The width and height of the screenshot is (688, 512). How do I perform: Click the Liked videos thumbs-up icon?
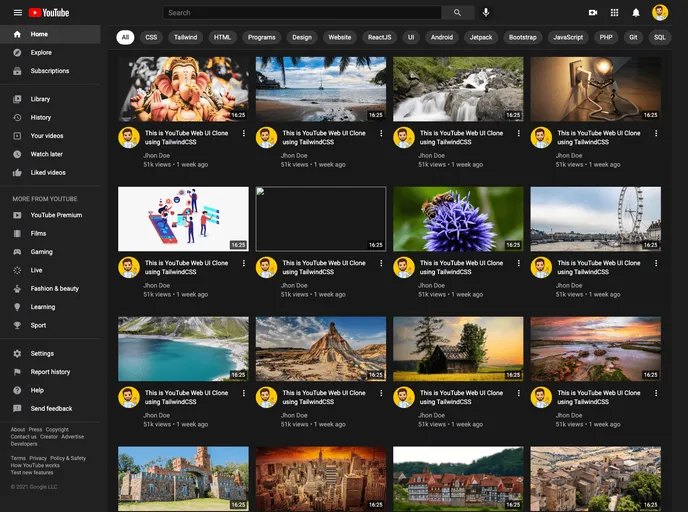(x=17, y=173)
